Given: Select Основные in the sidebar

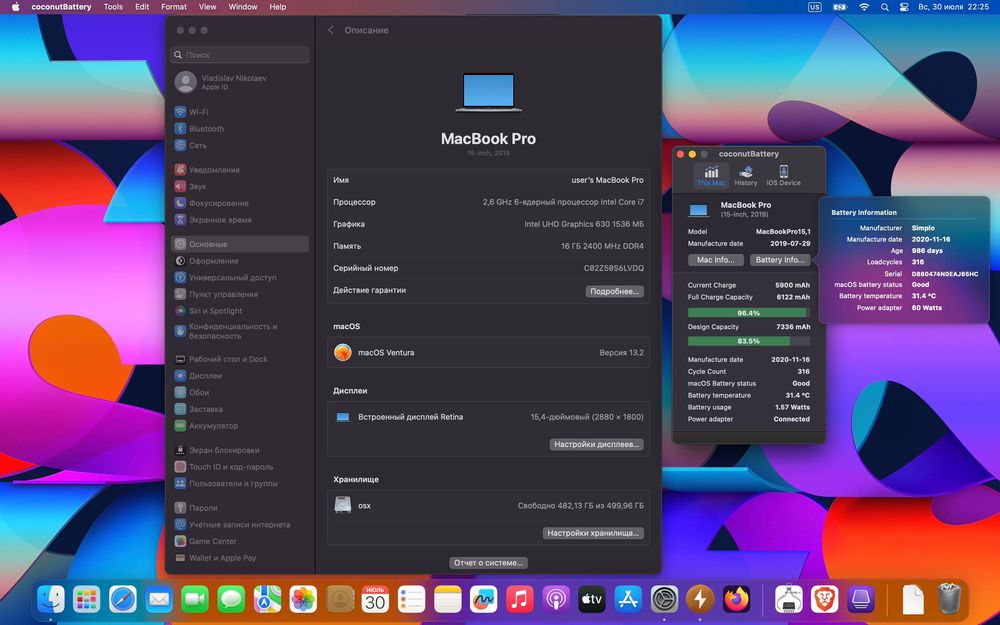Looking at the screenshot, I should click(240, 244).
